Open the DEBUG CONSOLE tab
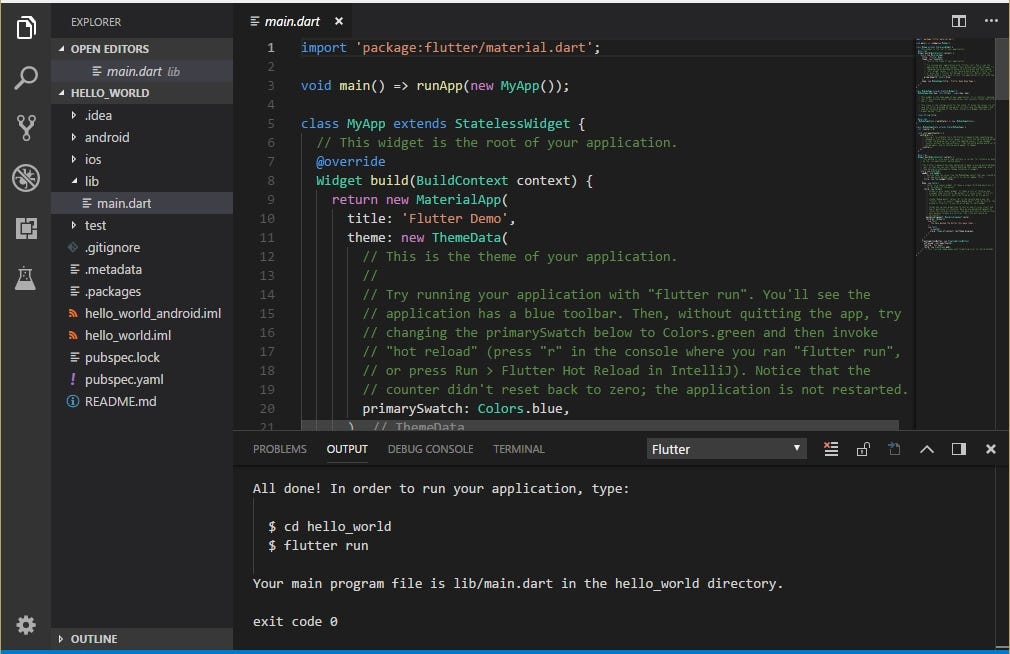This screenshot has width=1010, height=654. (430, 449)
